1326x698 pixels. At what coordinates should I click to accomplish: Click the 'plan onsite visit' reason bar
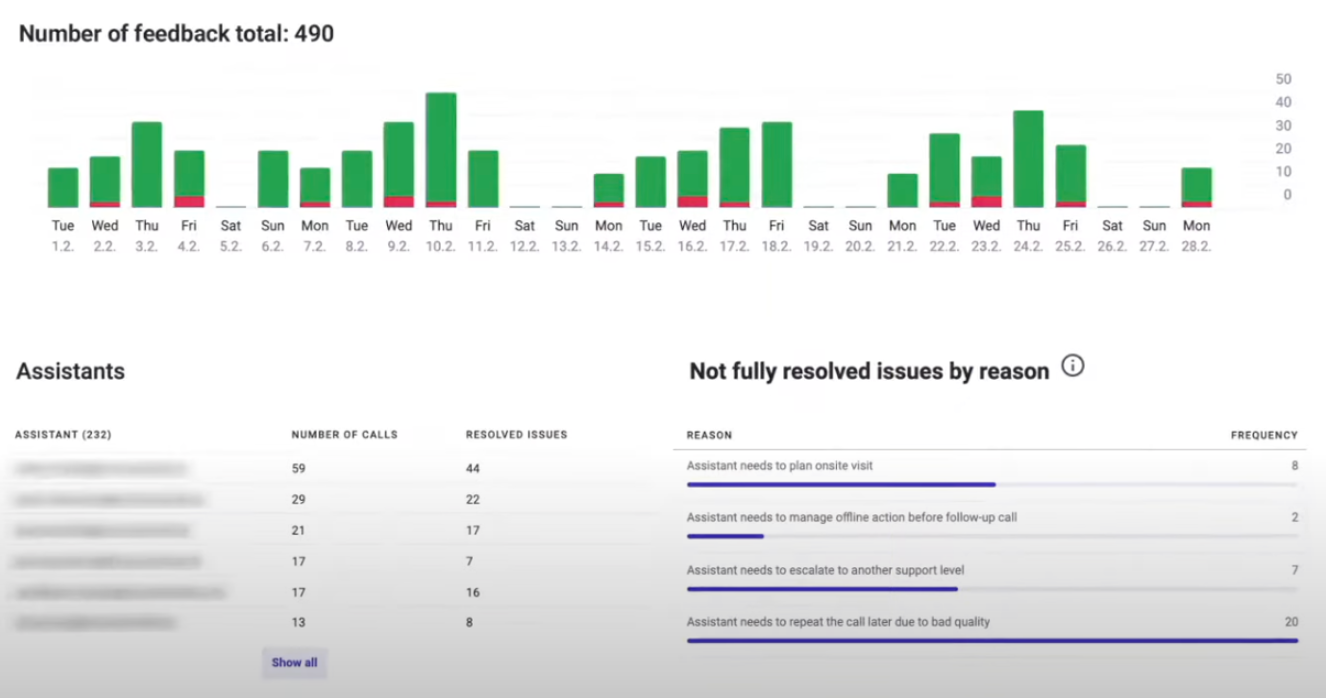[841, 484]
